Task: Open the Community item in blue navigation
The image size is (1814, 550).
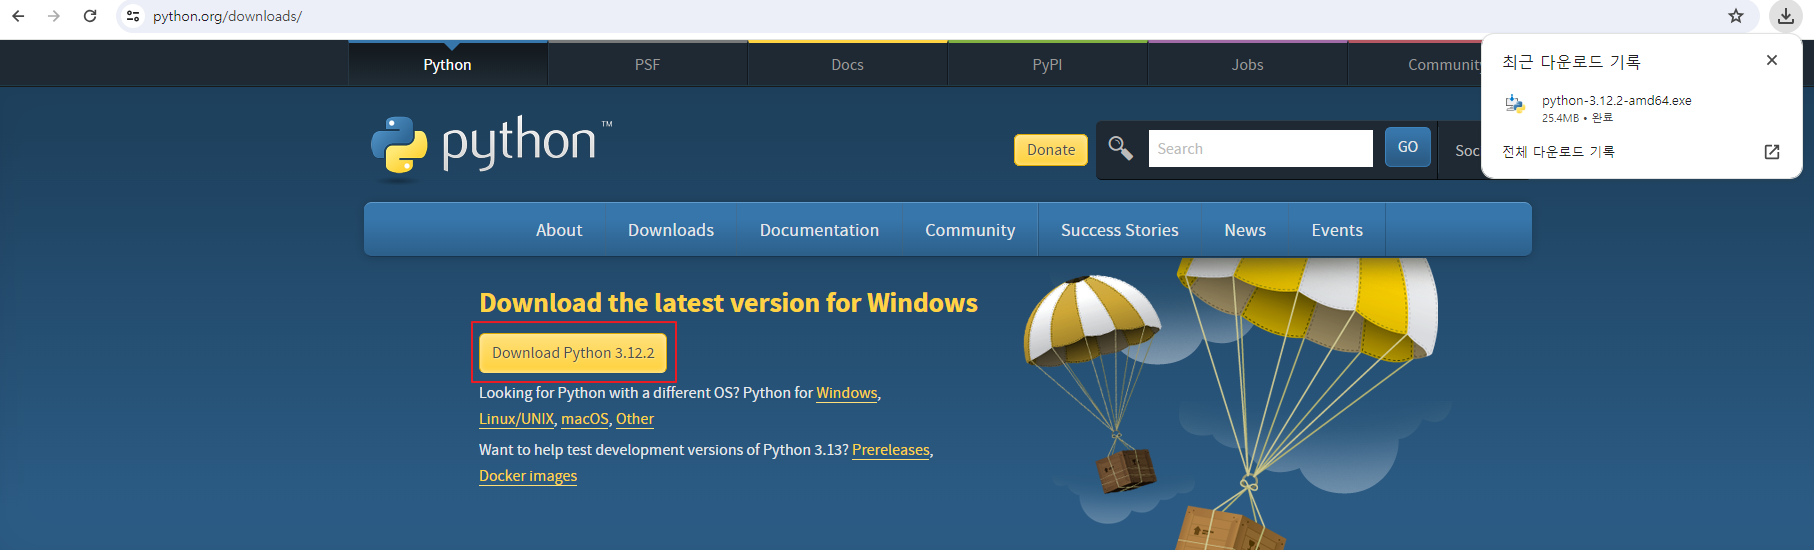Action: point(970,230)
